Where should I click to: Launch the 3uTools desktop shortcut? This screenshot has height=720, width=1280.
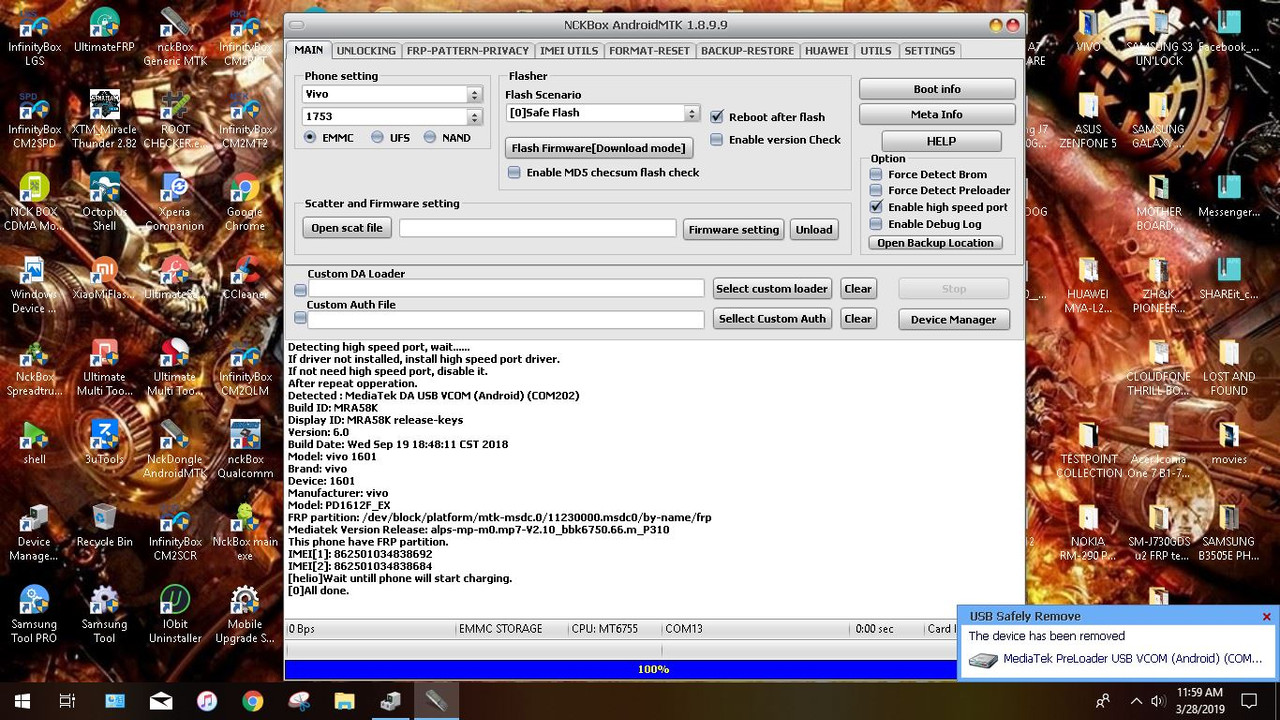pos(104,442)
